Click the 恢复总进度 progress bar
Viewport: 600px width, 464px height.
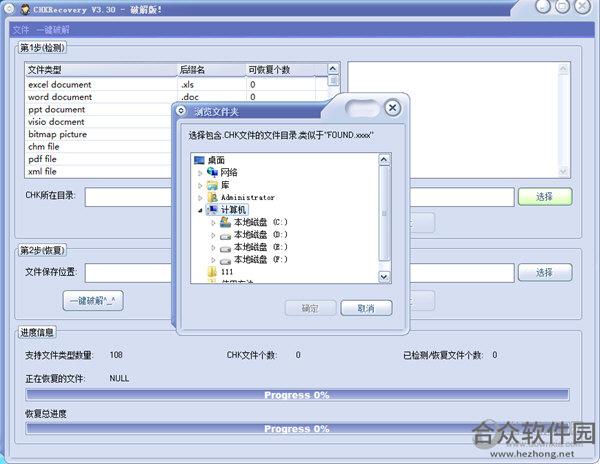click(297, 429)
